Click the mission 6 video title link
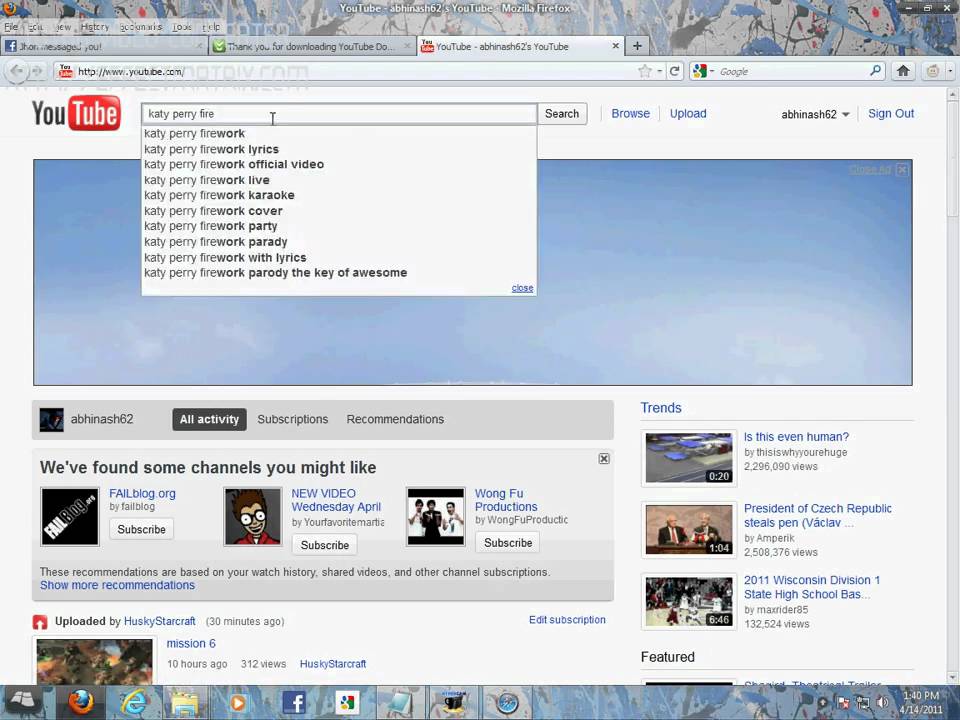Viewport: 960px width, 720px height. tap(191, 643)
